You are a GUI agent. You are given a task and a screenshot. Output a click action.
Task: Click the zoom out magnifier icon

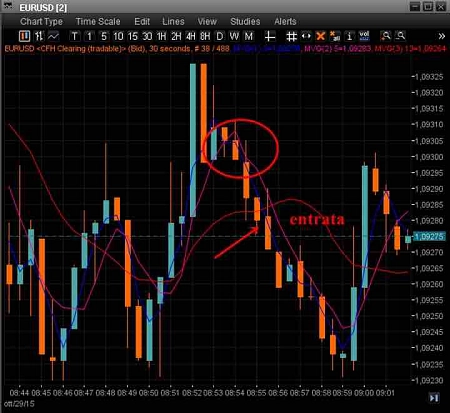coord(400,36)
